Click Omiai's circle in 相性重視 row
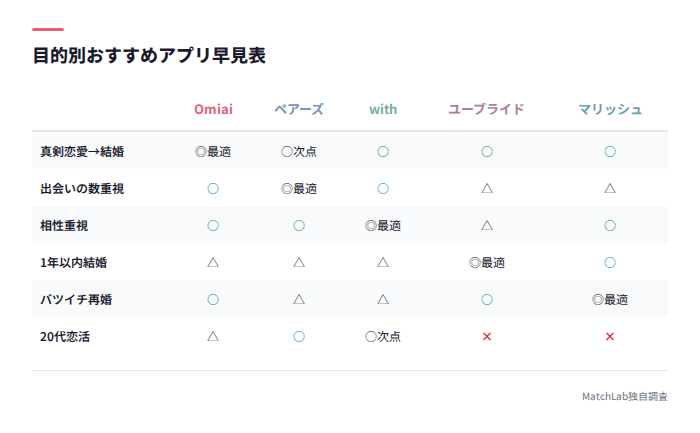The height and width of the screenshot is (433, 700). pos(213,226)
